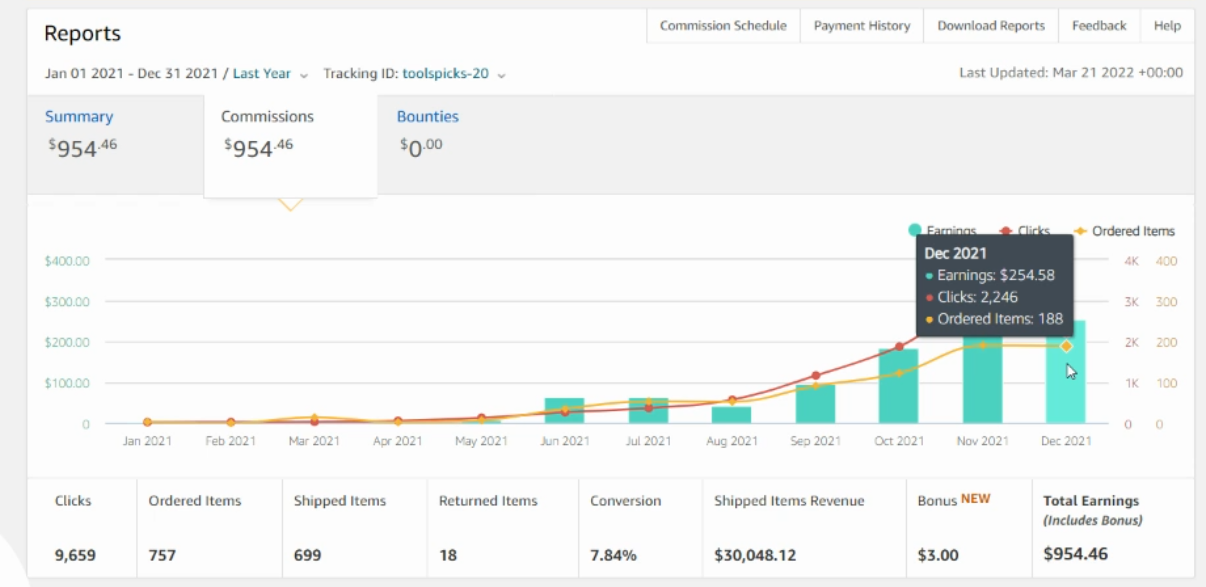
Task: Click the $200.00 y-axis label
Action: tap(68, 343)
